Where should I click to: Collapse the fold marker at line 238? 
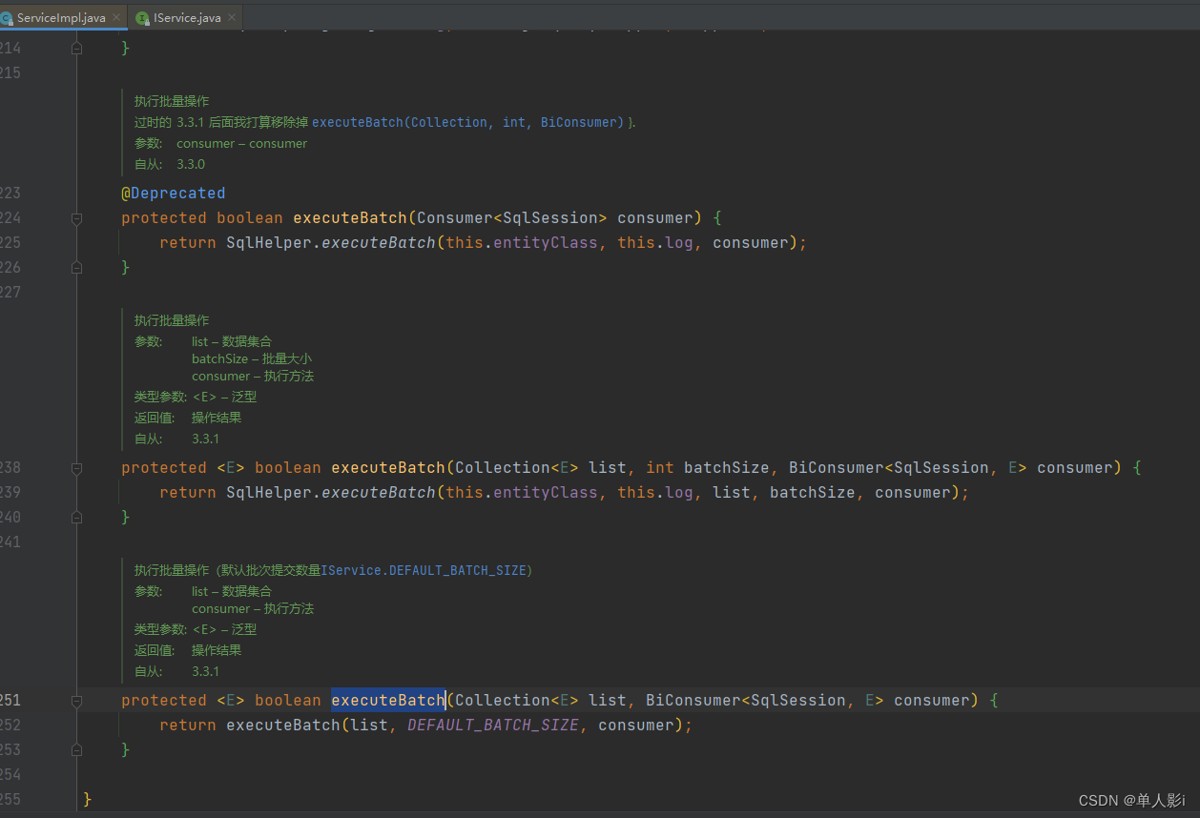click(x=77, y=468)
